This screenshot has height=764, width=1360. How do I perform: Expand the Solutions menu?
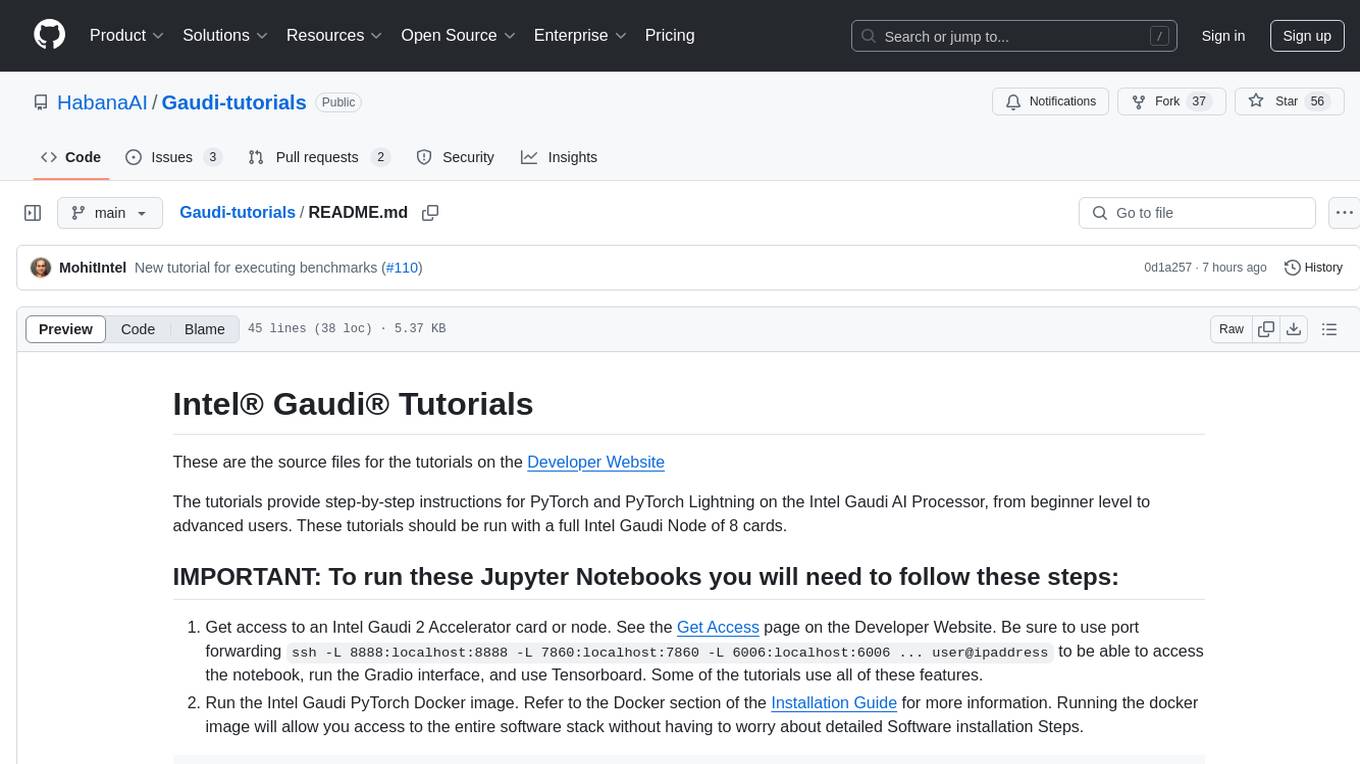click(x=225, y=35)
